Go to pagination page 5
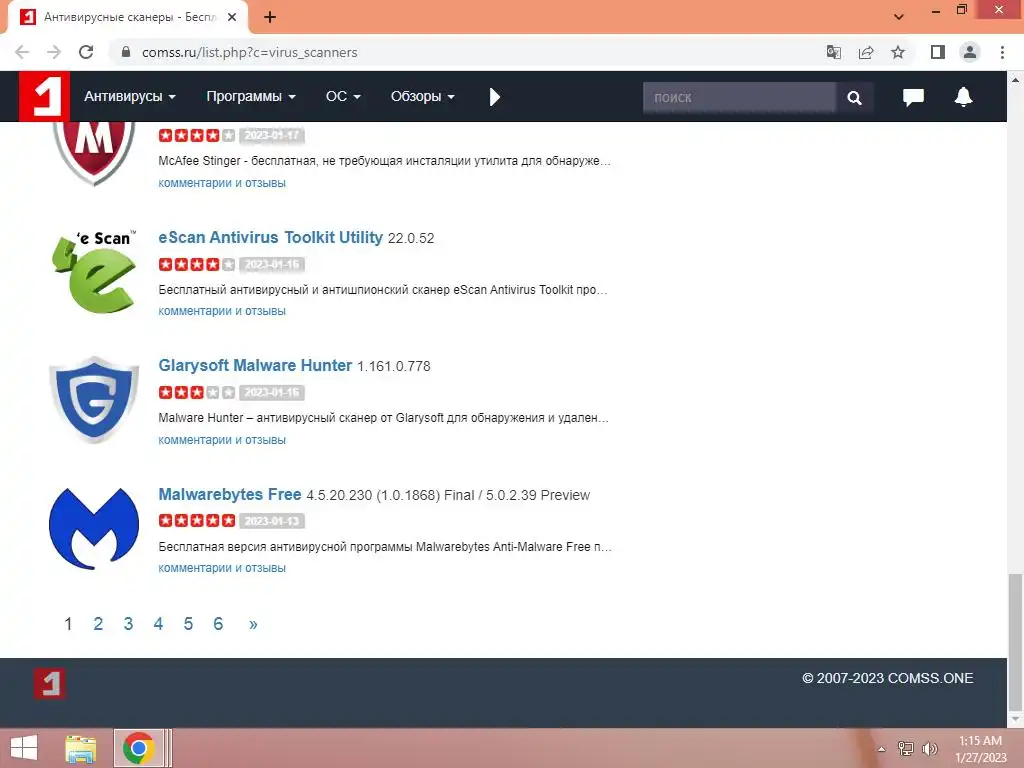The image size is (1024, 768). 188,624
